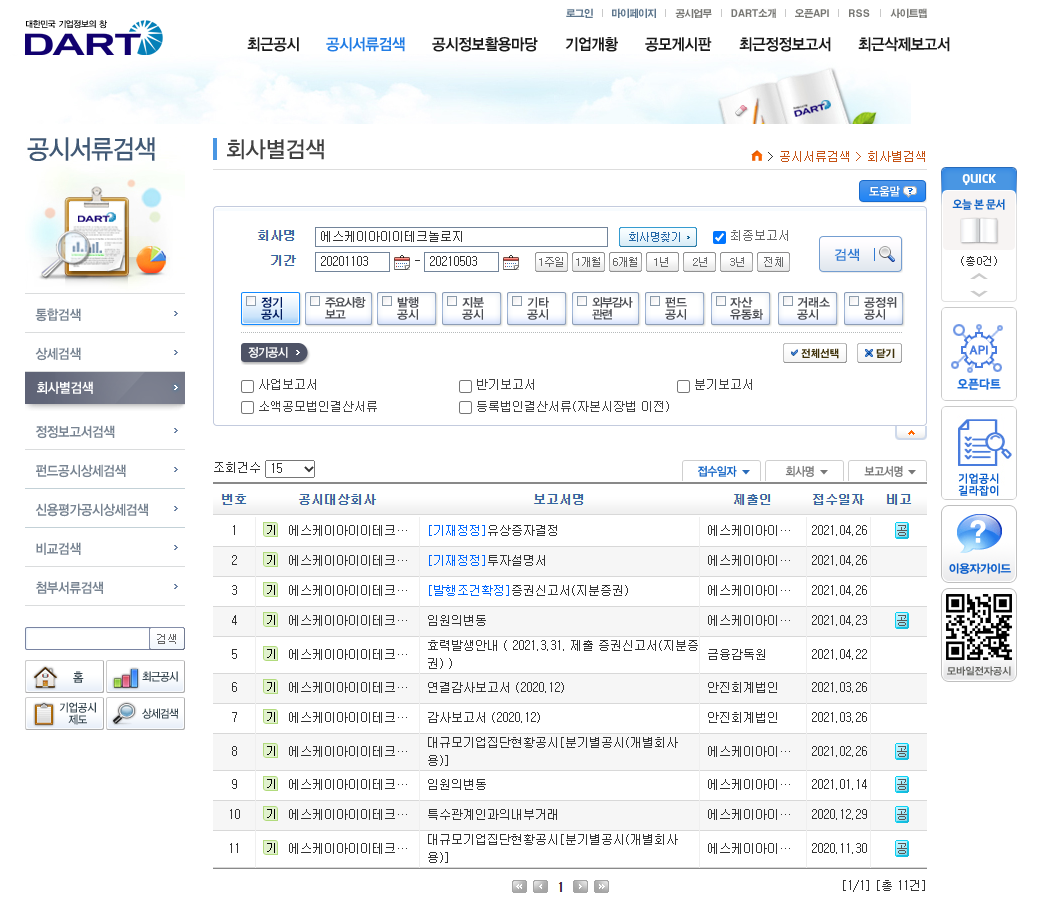The image size is (1041, 900).
Task: Open the 오픈다트 API icon
Action: point(978,355)
